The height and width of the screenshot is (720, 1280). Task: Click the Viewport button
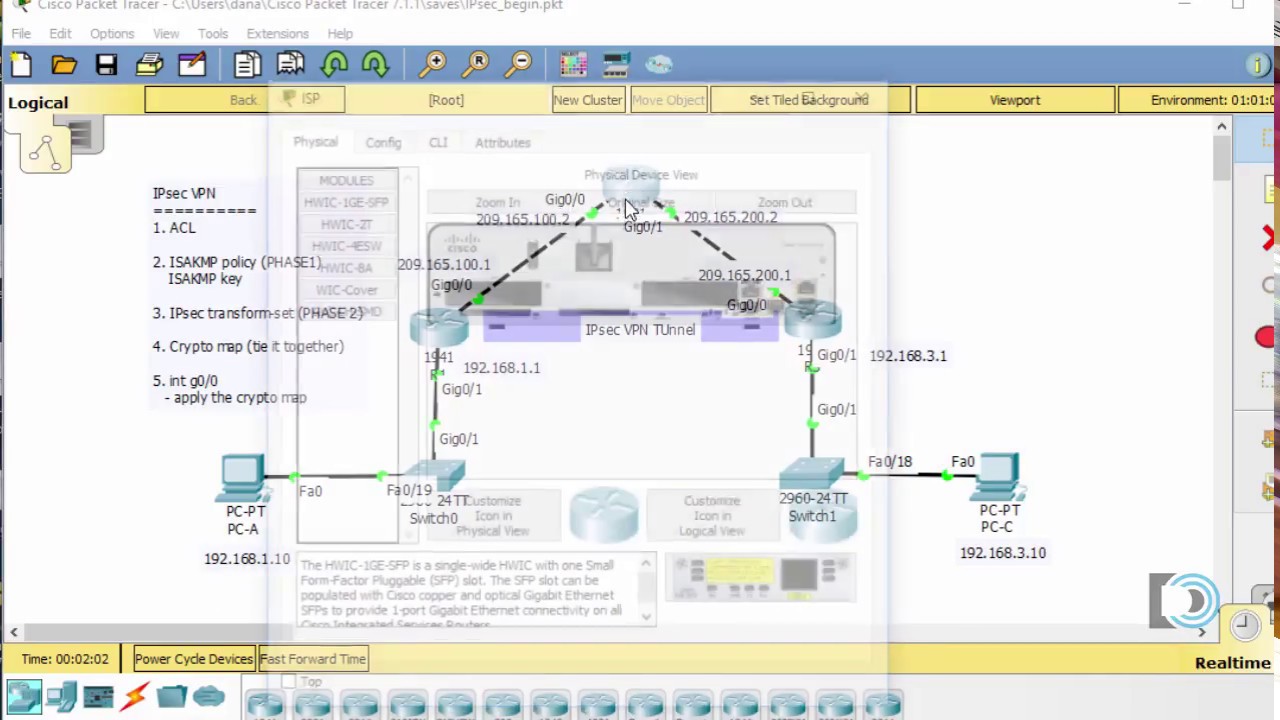(1015, 100)
